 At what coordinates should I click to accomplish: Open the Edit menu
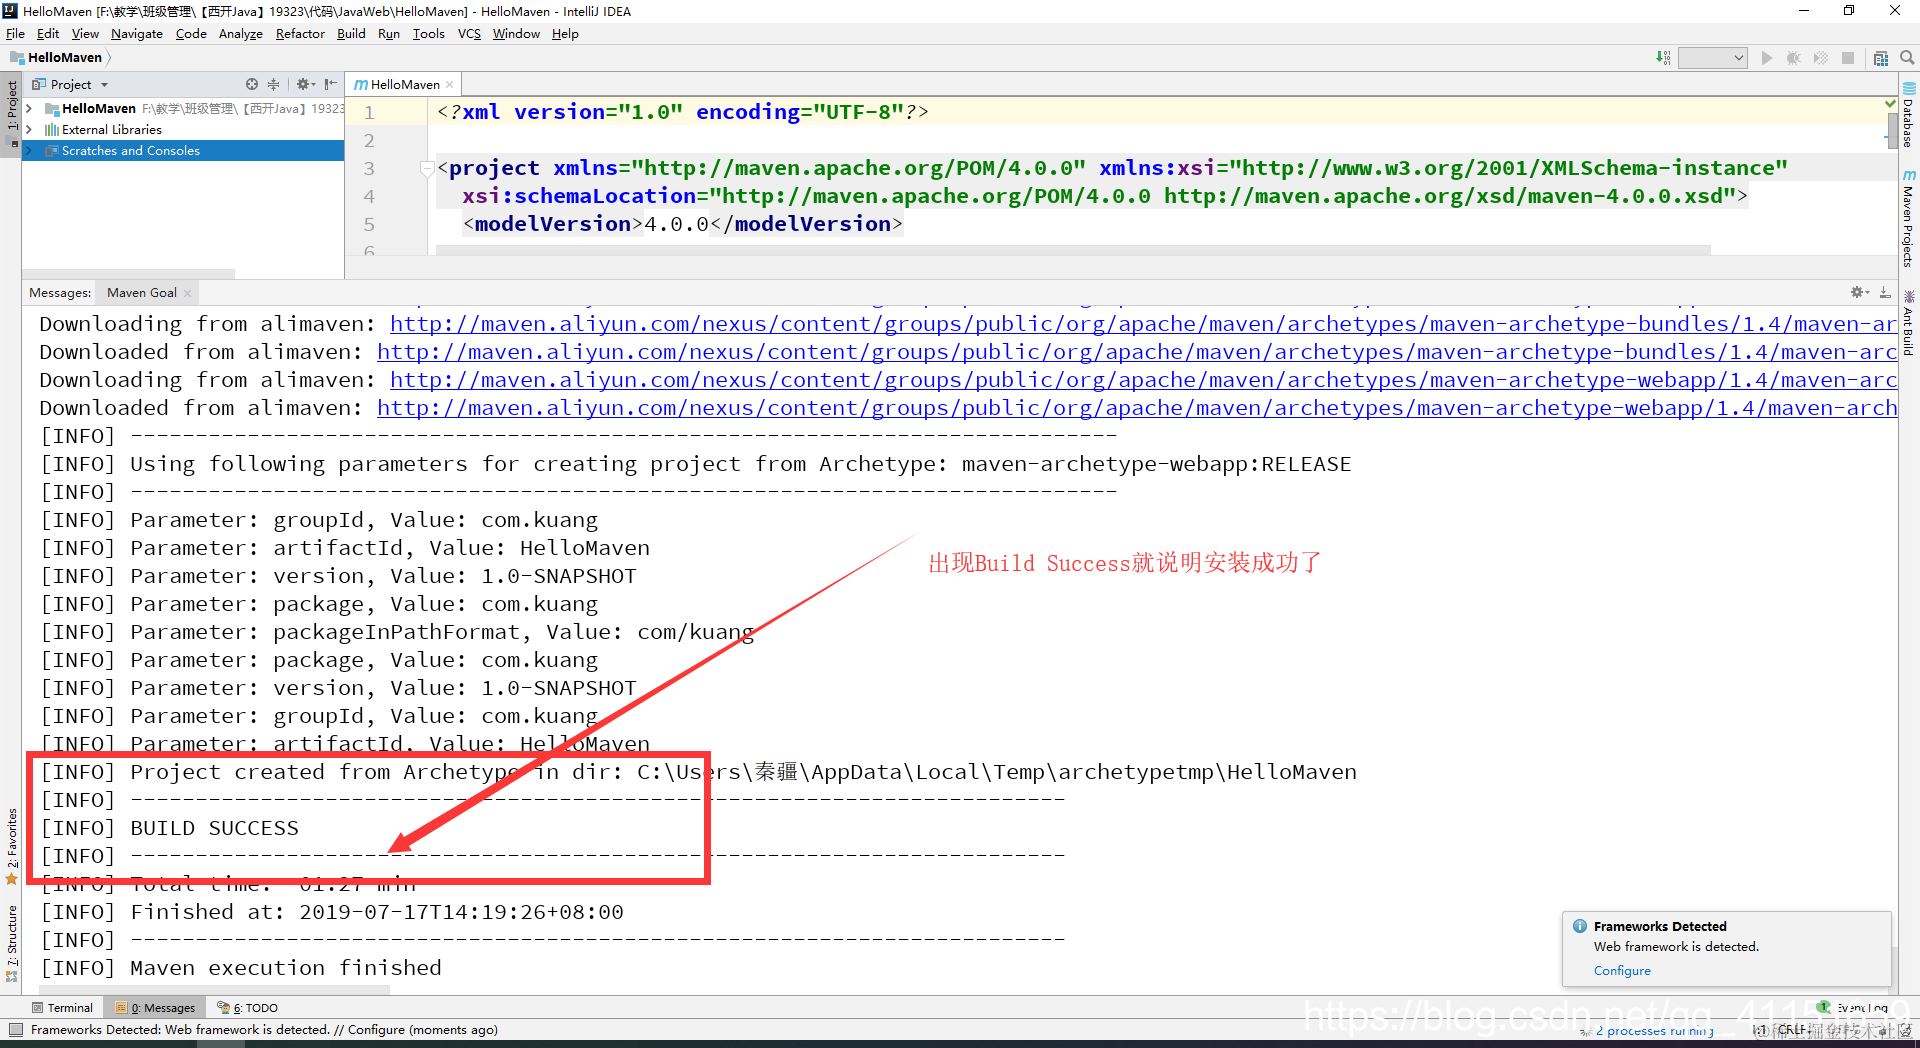48,34
